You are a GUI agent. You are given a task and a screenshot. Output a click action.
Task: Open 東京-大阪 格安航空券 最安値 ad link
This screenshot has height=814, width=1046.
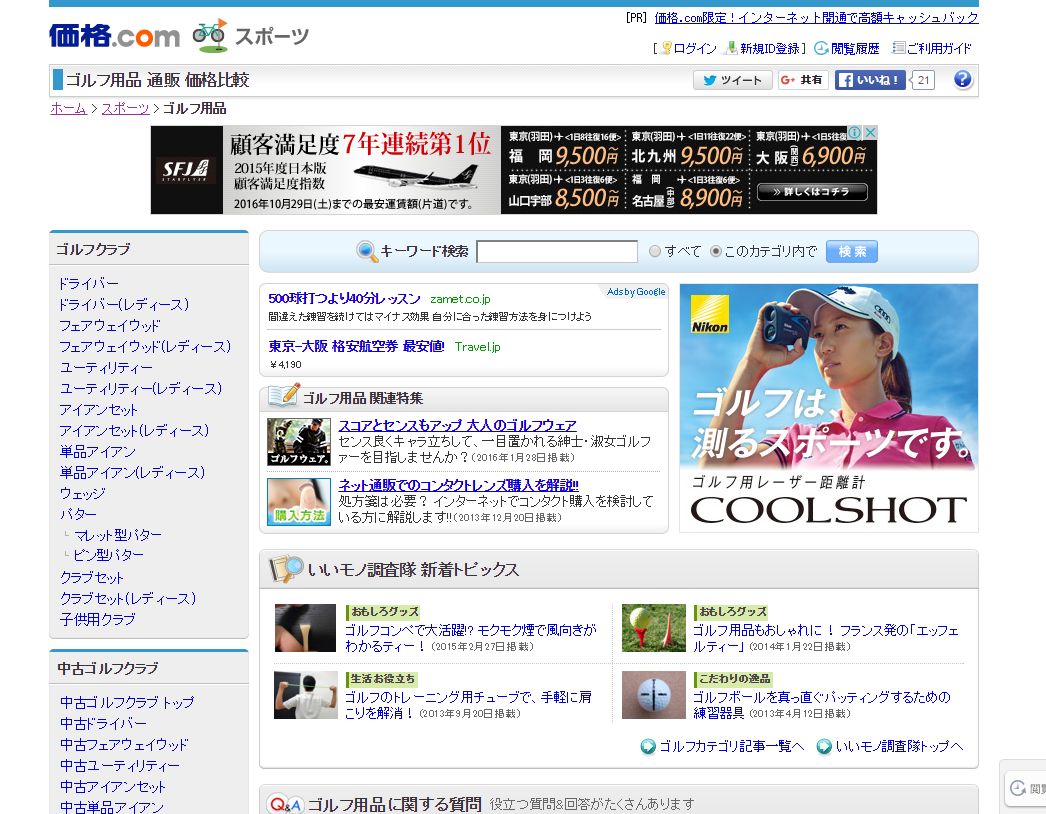pyautogui.click(x=356, y=346)
